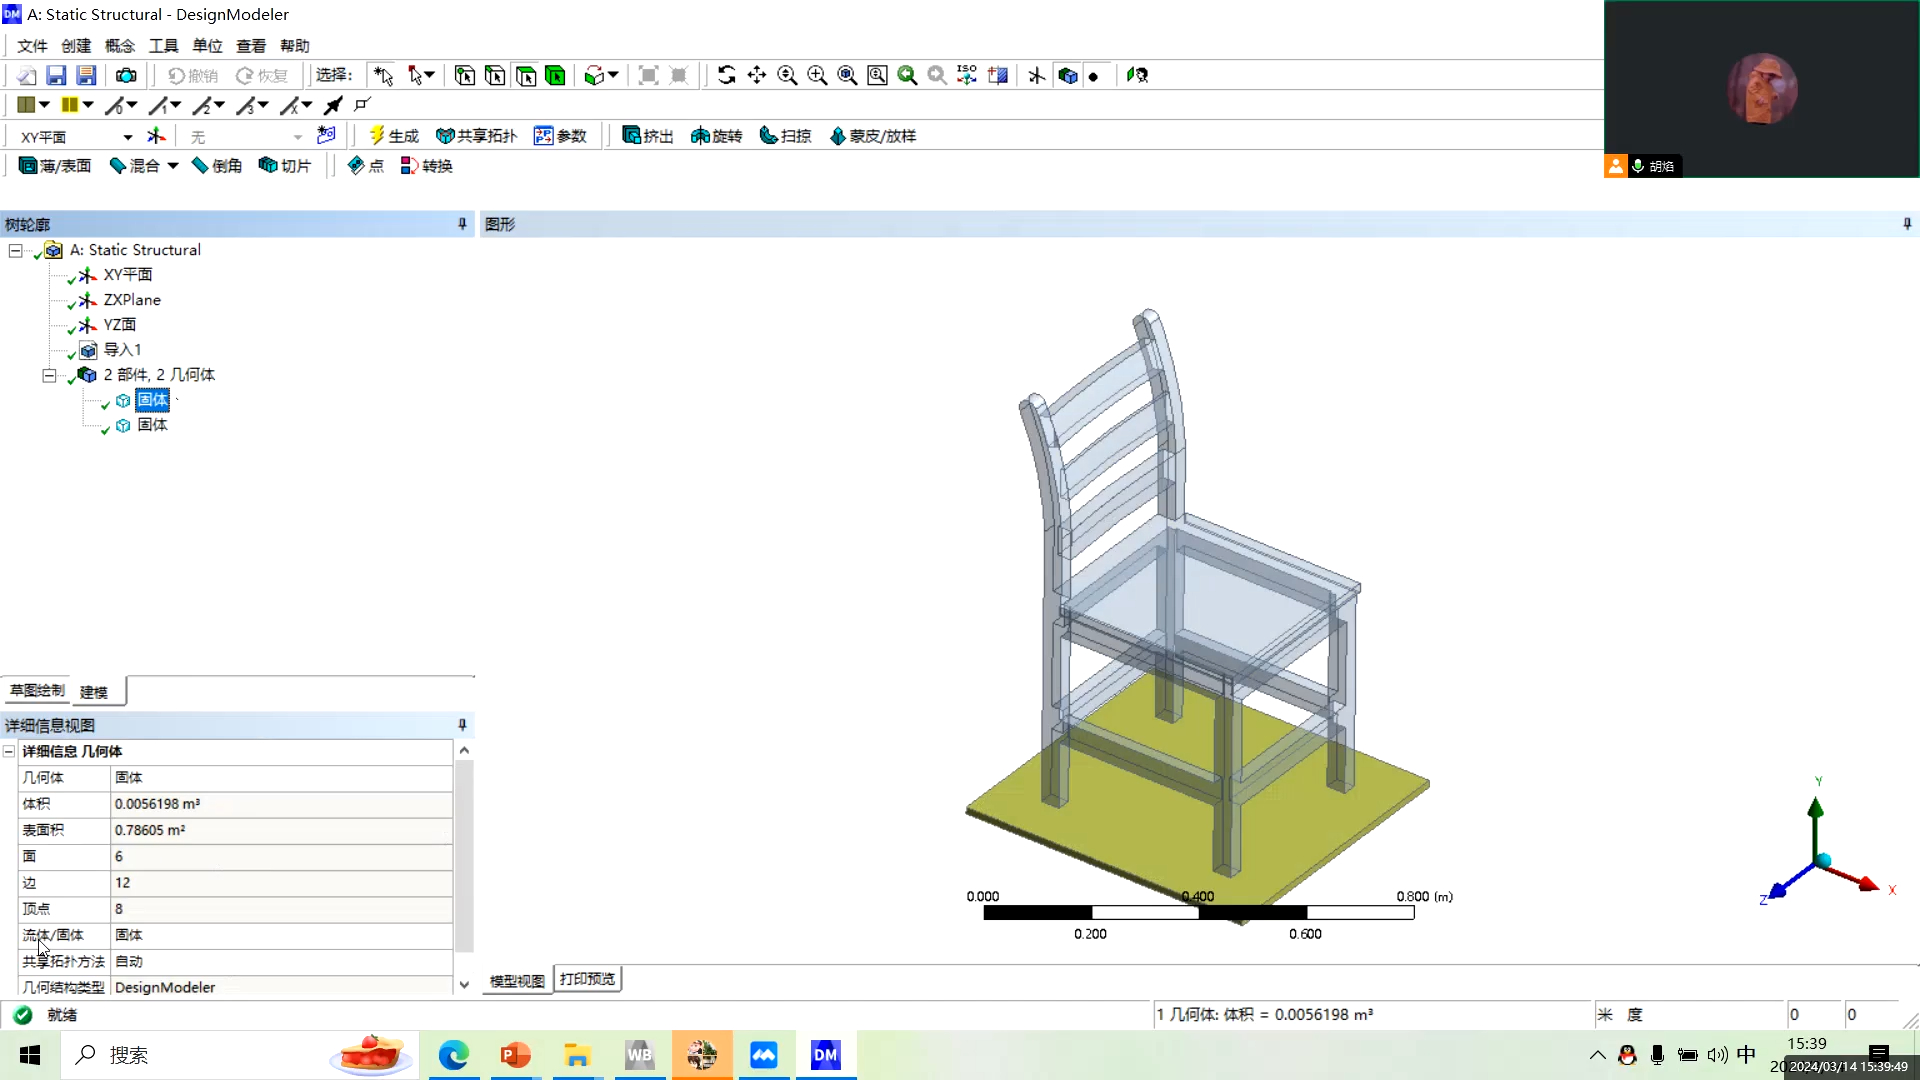The image size is (1920, 1080).
Task: Click the new plane icon
Action: click(x=156, y=136)
